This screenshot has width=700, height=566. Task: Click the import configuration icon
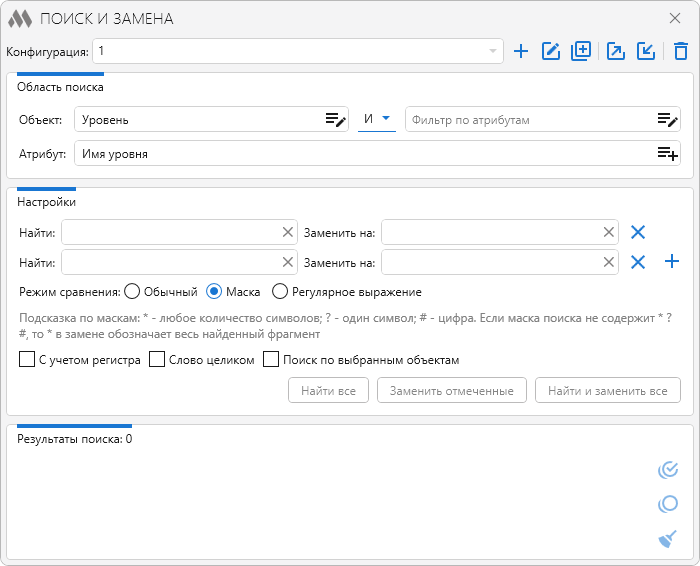pos(645,51)
